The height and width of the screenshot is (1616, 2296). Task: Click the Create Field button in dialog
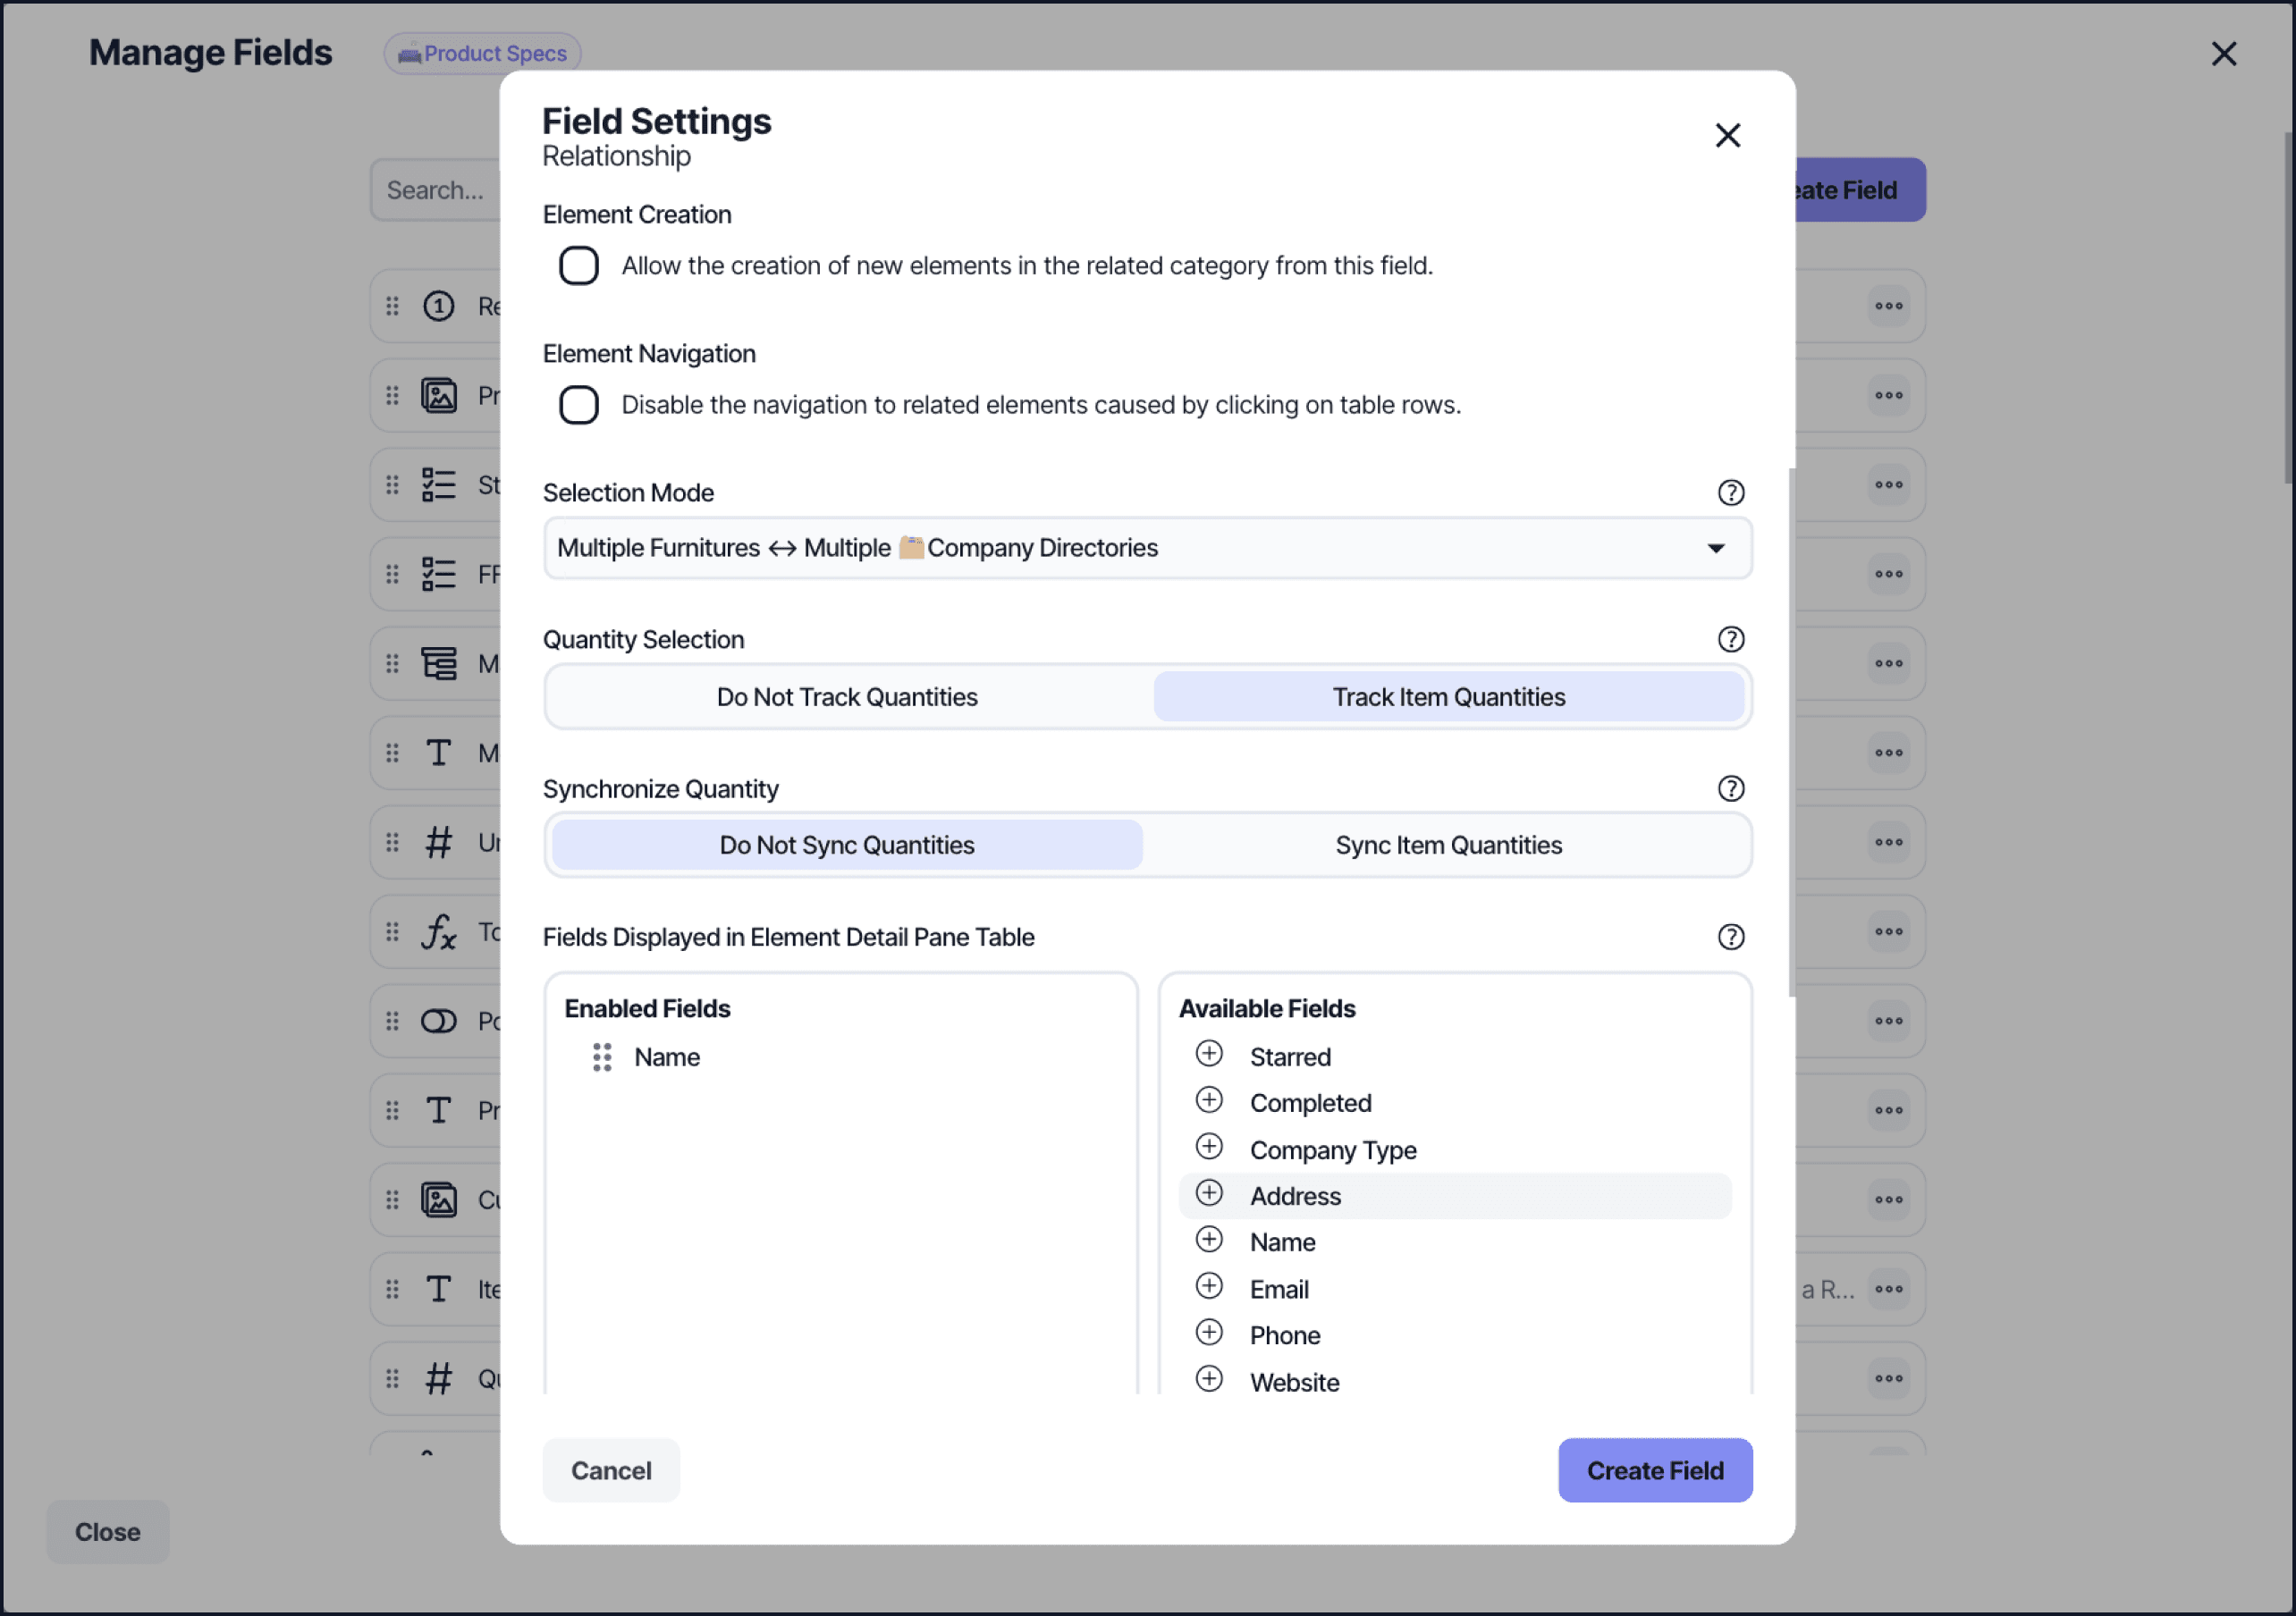tap(1654, 1470)
